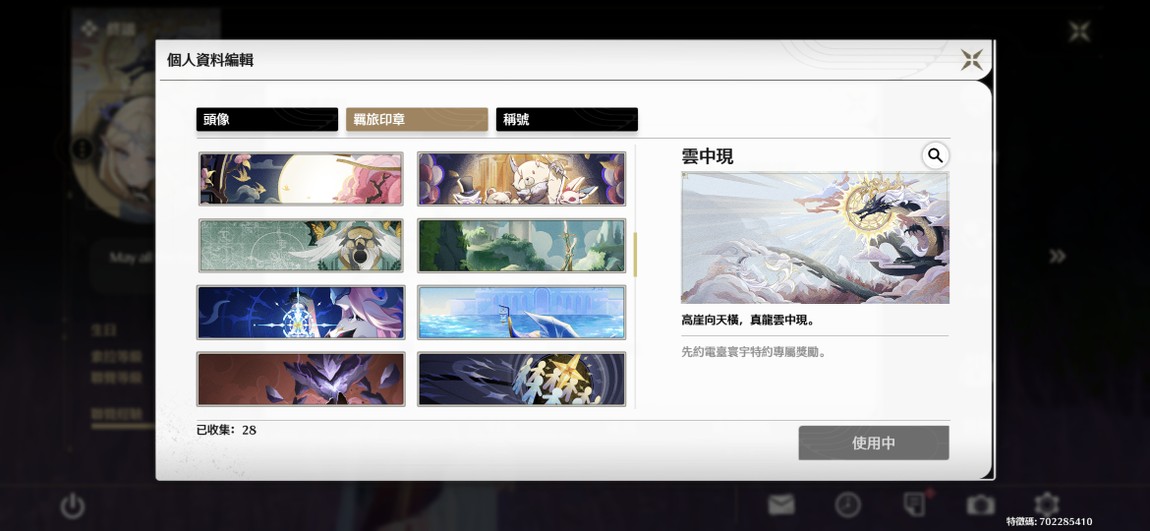The height and width of the screenshot is (531, 1150).
Task: Select the ocean and whale stamp
Action: tap(521, 312)
